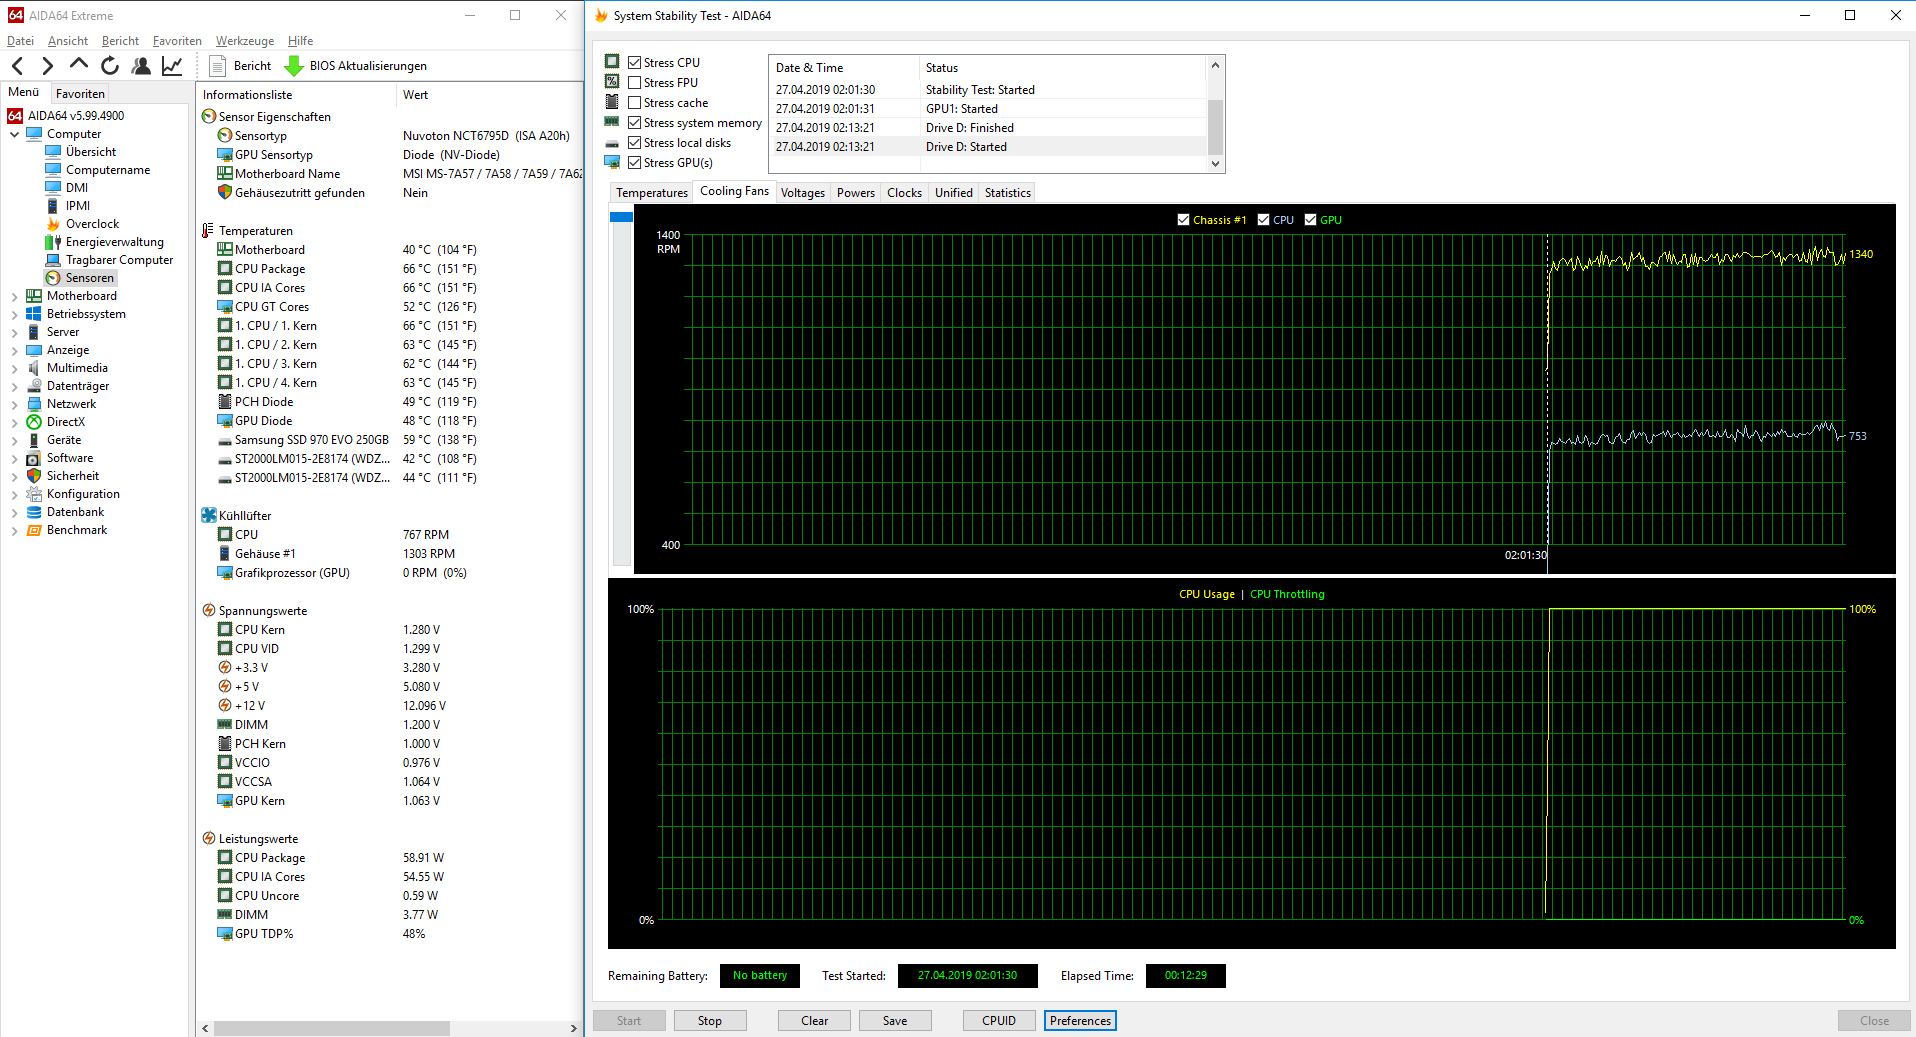Click the sensor list horizontal scrollbar
Viewport: 1916px width, 1037px height.
pyautogui.click(x=331, y=1028)
